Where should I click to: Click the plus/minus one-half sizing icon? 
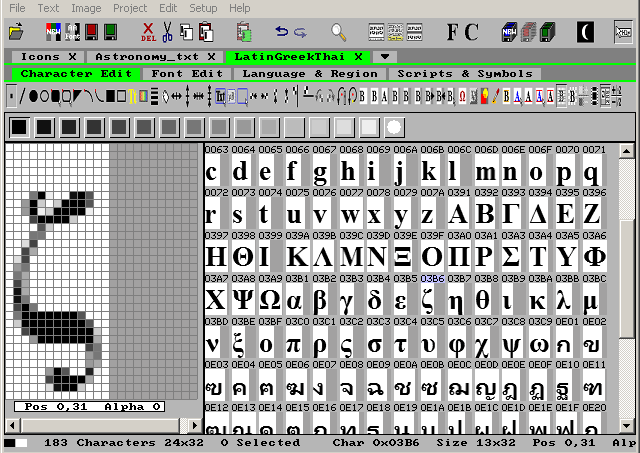coord(617,96)
